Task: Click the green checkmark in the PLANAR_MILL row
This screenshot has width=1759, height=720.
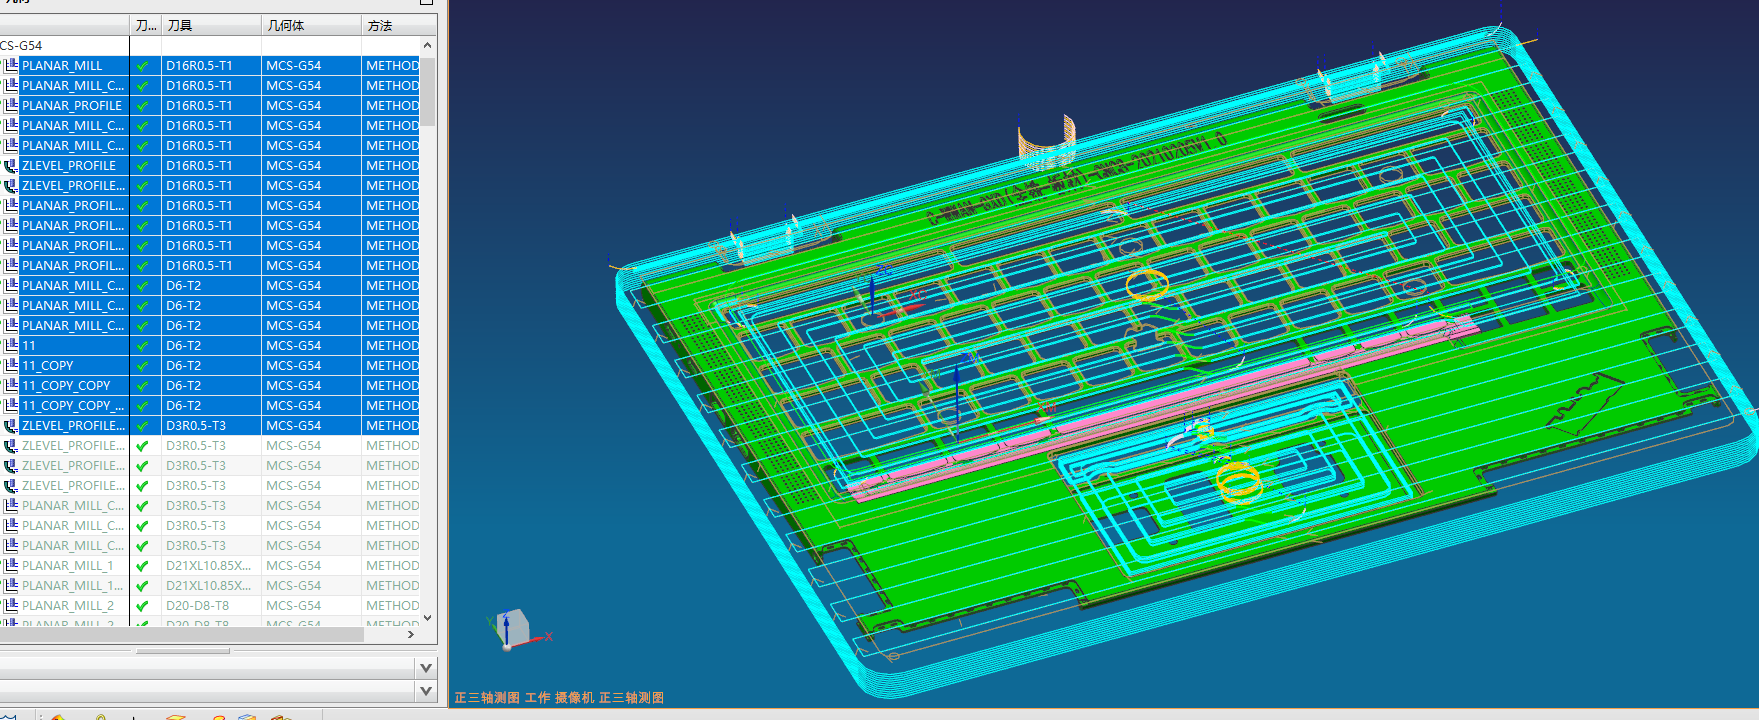Action: (143, 66)
